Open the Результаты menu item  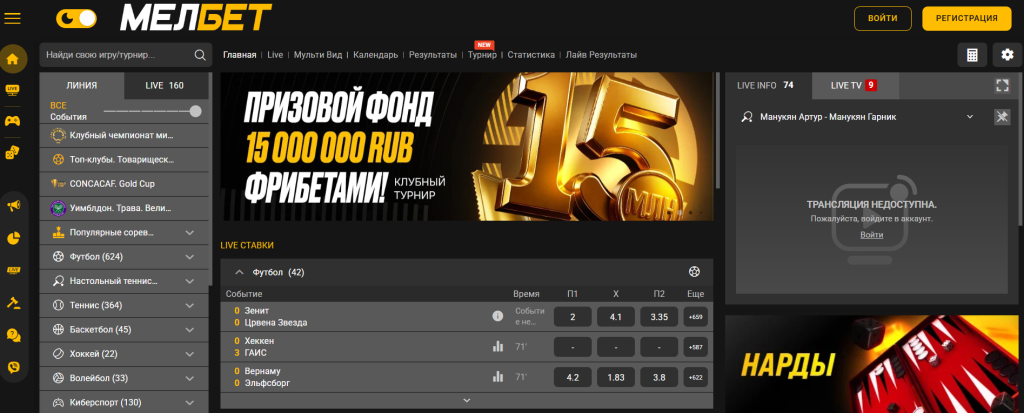(433, 55)
